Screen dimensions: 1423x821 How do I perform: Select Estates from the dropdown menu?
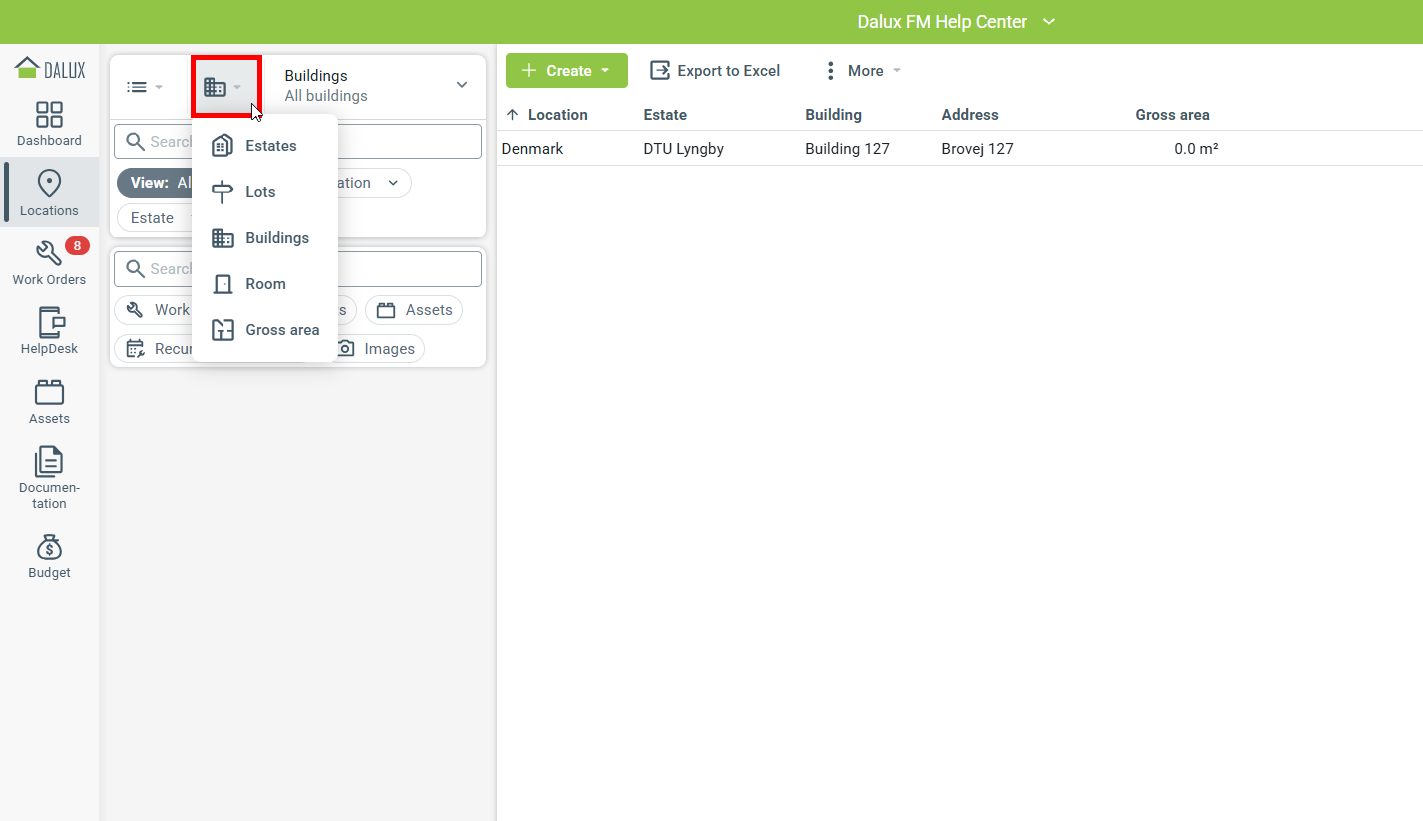(270, 146)
